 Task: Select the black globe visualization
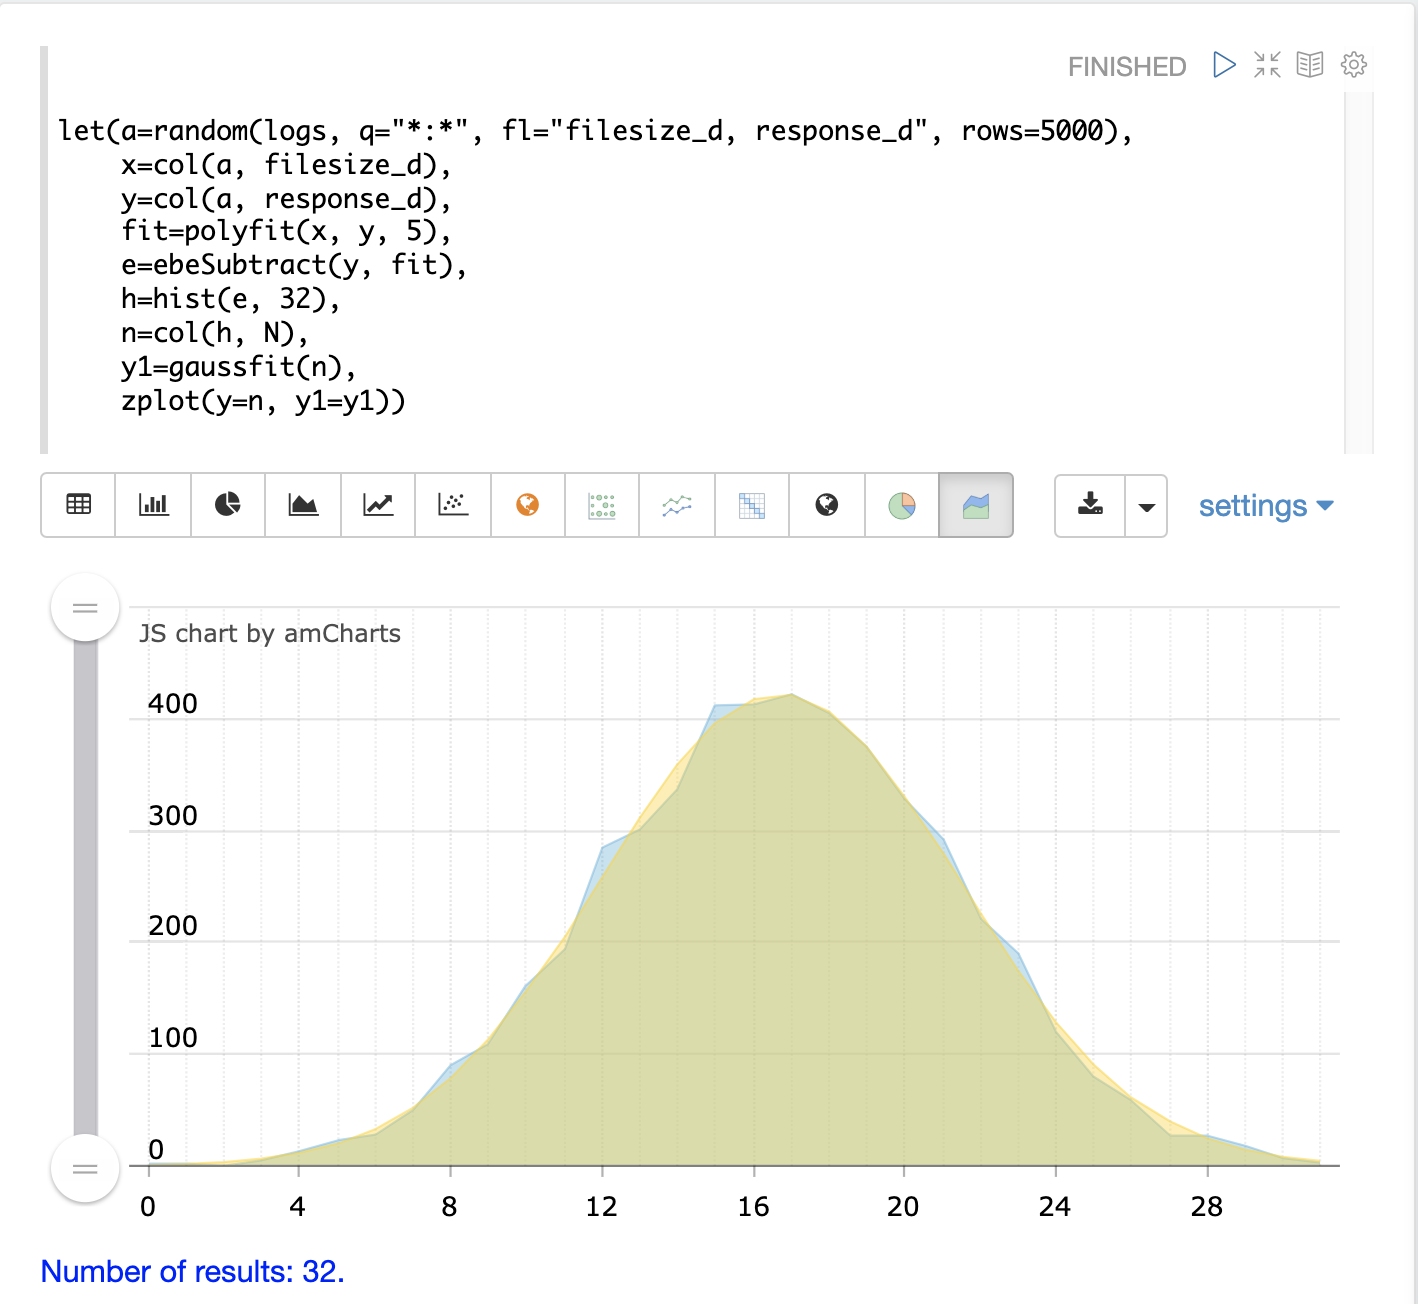(x=827, y=505)
